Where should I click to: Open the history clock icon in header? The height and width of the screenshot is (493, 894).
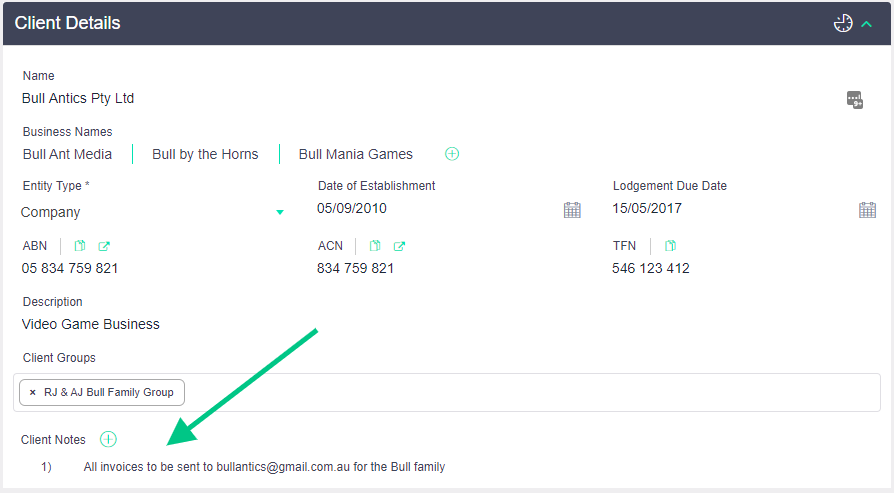[843, 23]
